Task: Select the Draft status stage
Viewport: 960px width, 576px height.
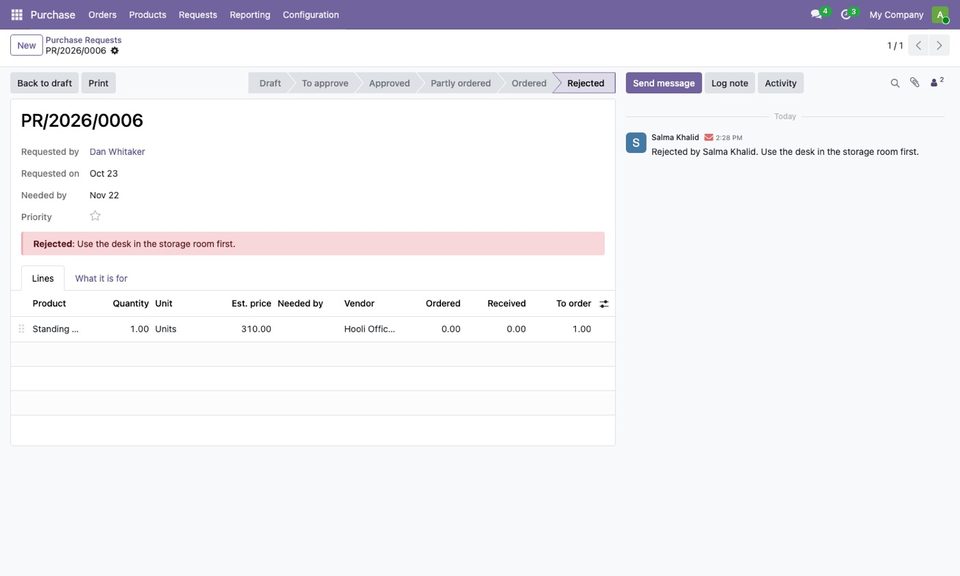Action: coord(269,83)
